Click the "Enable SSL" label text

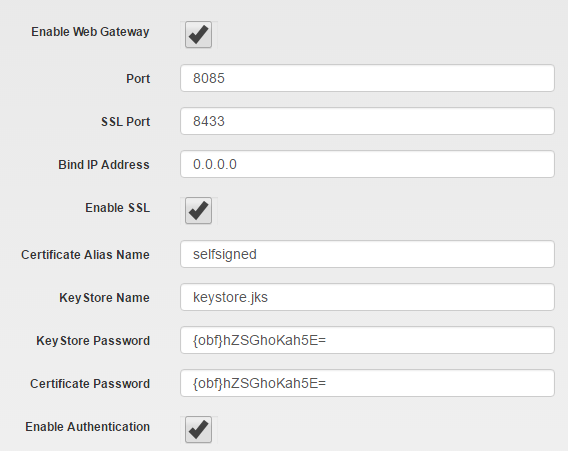pyautogui.click(x=117, y=208)
